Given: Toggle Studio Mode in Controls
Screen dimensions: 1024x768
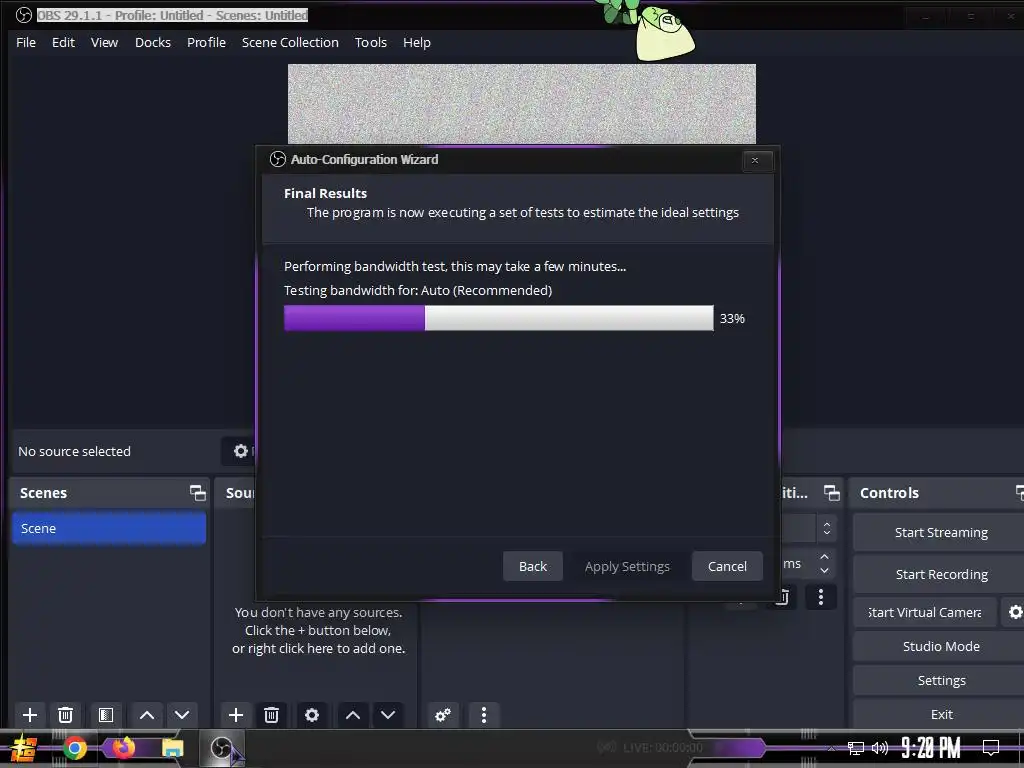Looking at the screenshot, I should [x=941, y=646].
